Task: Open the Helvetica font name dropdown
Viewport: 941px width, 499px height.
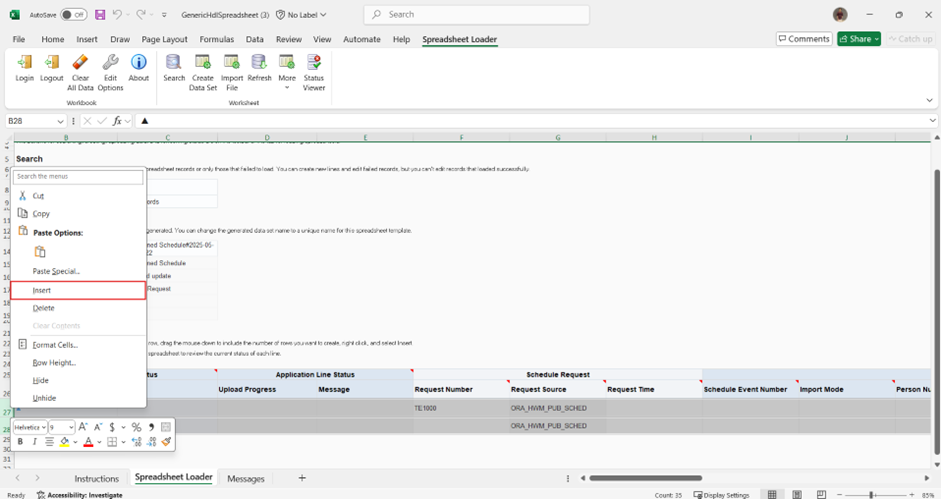Action: point(43,427)
